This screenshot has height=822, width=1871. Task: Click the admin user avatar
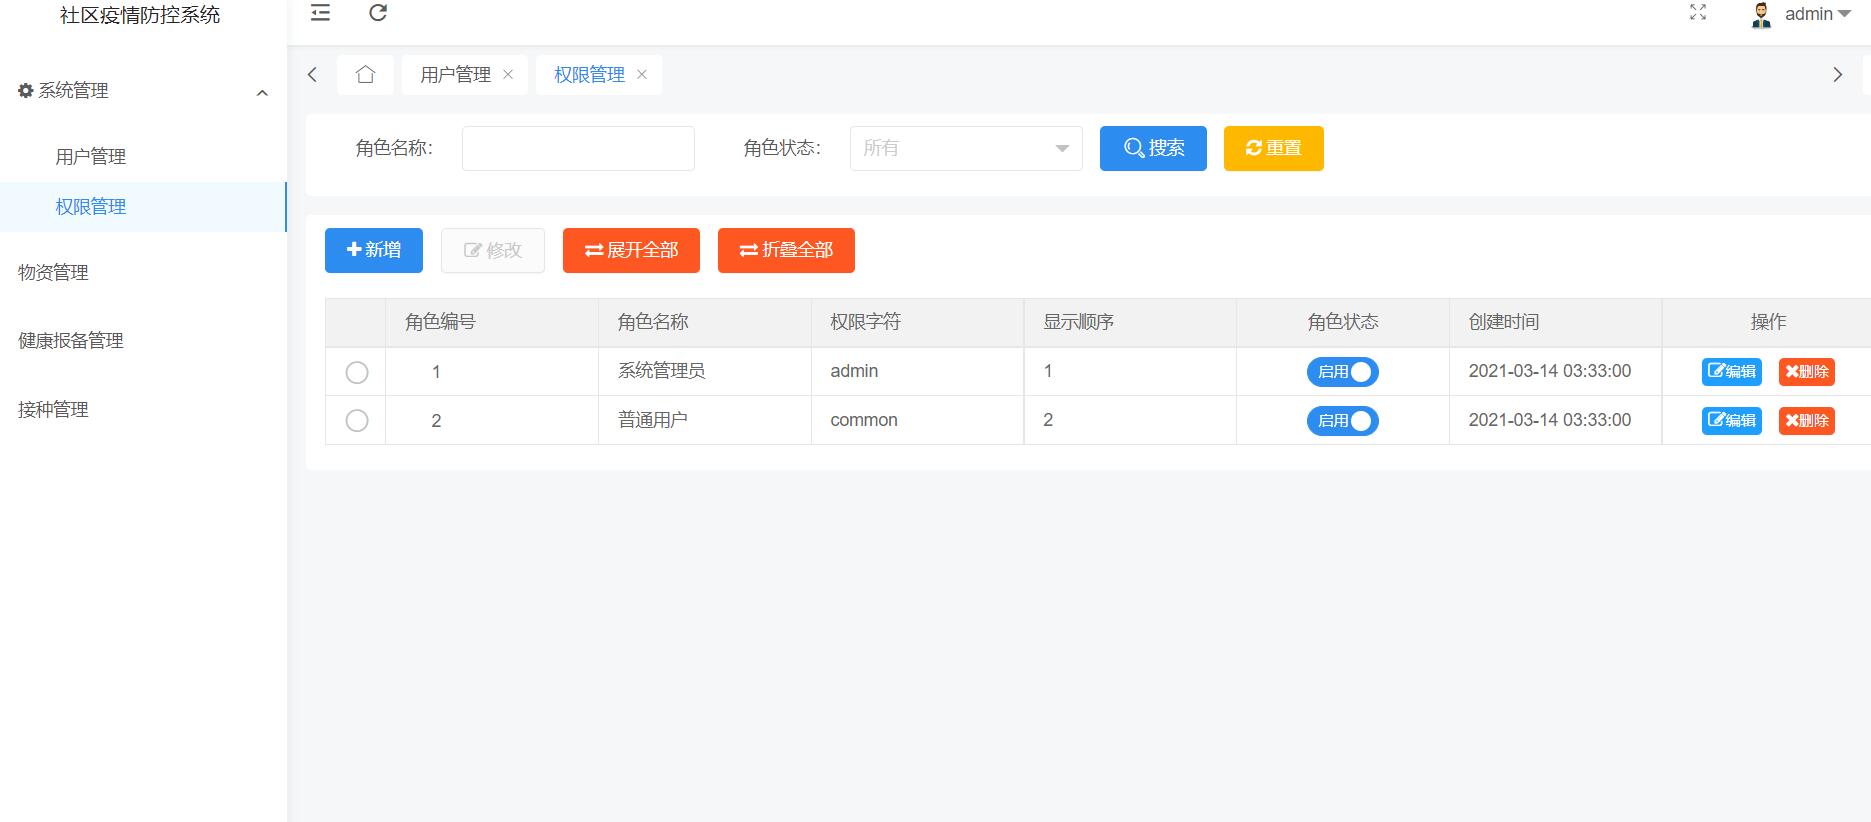click(1761, 15)
